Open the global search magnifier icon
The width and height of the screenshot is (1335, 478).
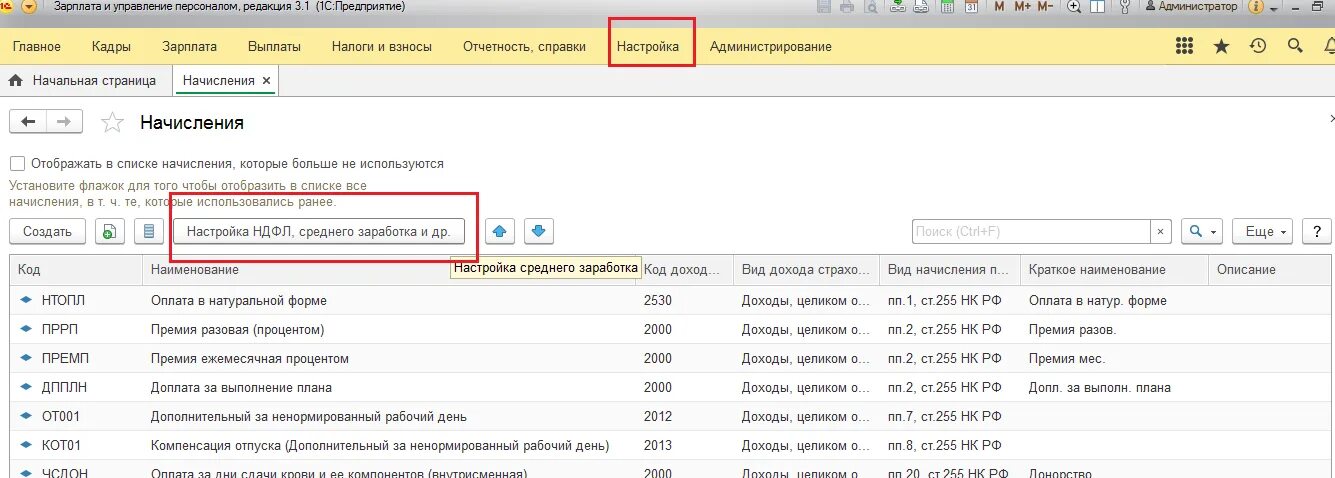tap(1295, 46)
